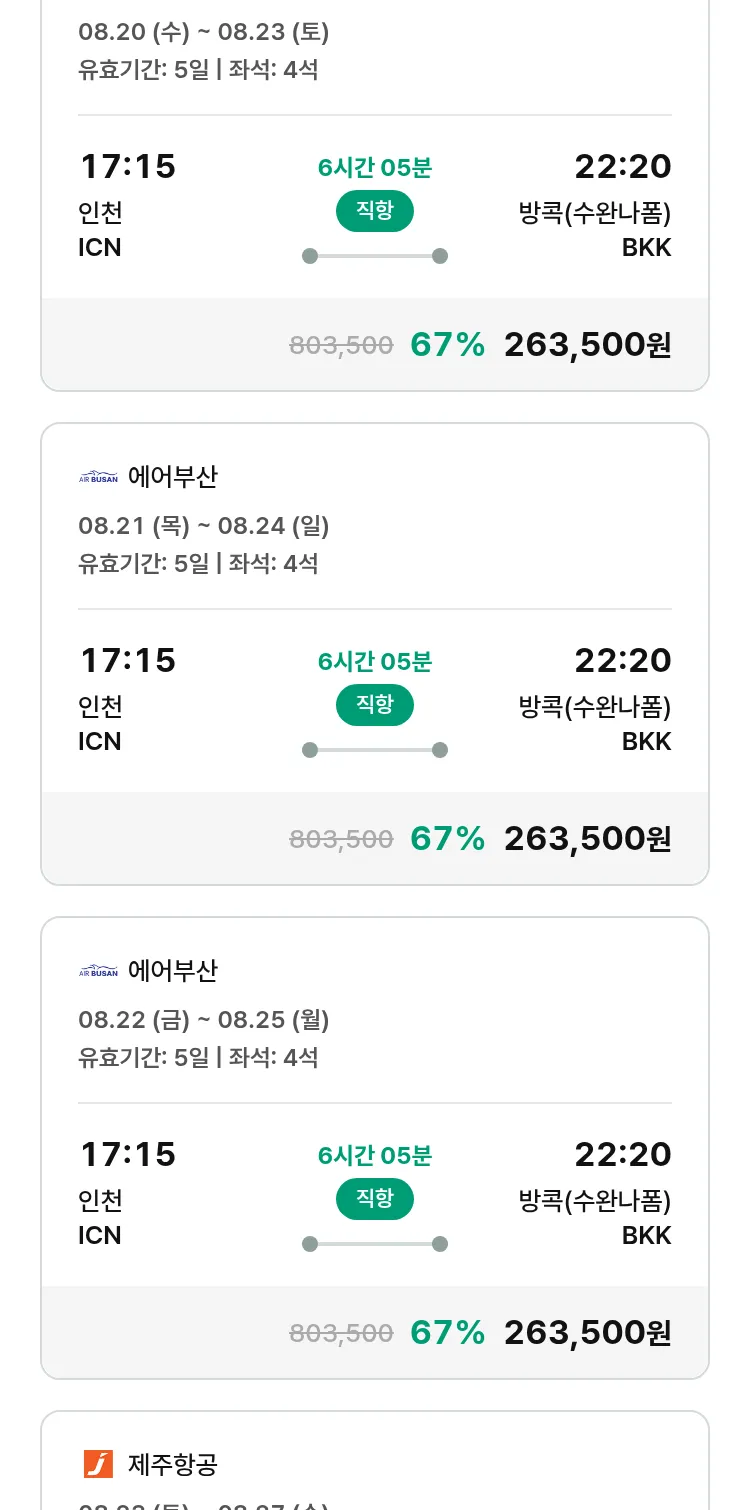Click the Jeju Air orange logo icon

pos(98,1464)
